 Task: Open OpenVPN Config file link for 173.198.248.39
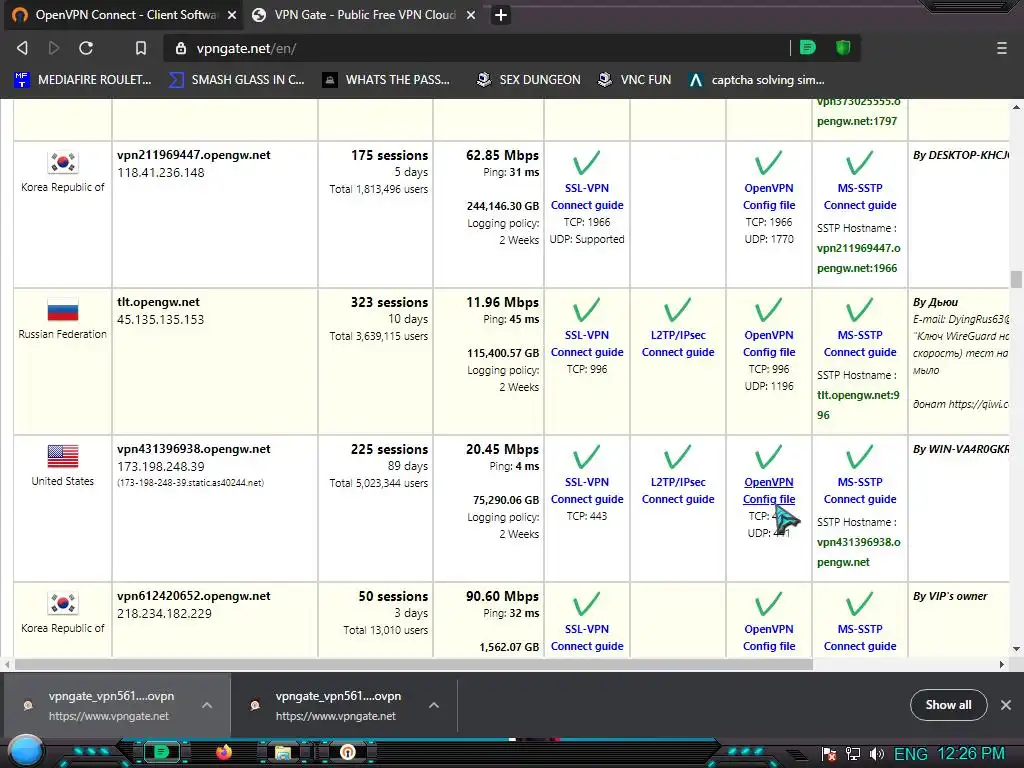(x=769, y=490)
